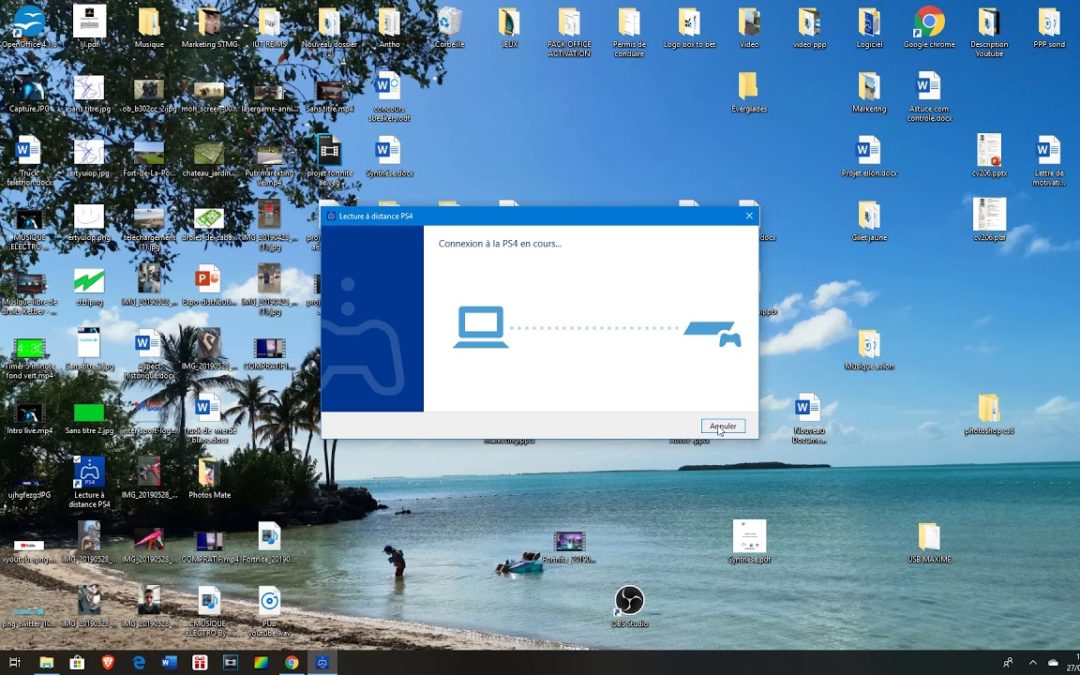Open the Windows Start menu
This screenshot has height=675, width=1080.
[4, 663]
